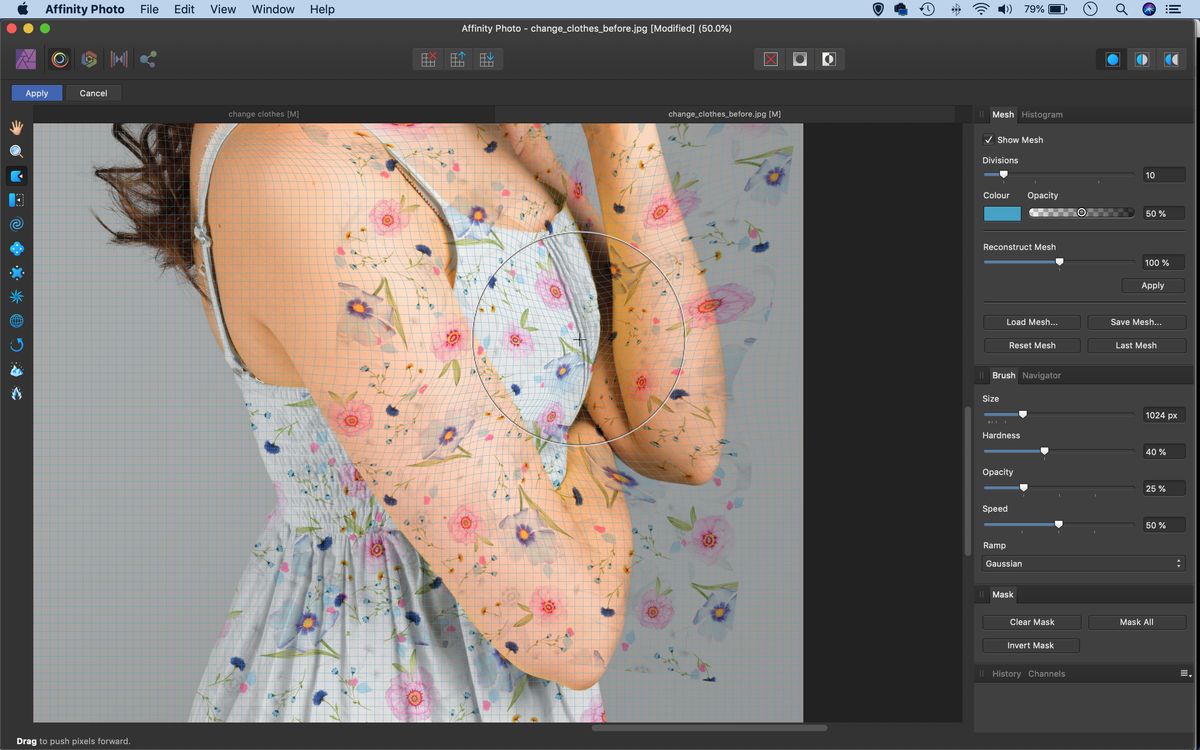1200x750 pixels.
Task: Select the Liquify Turbulence tool
Action: (x=16, y=296)
